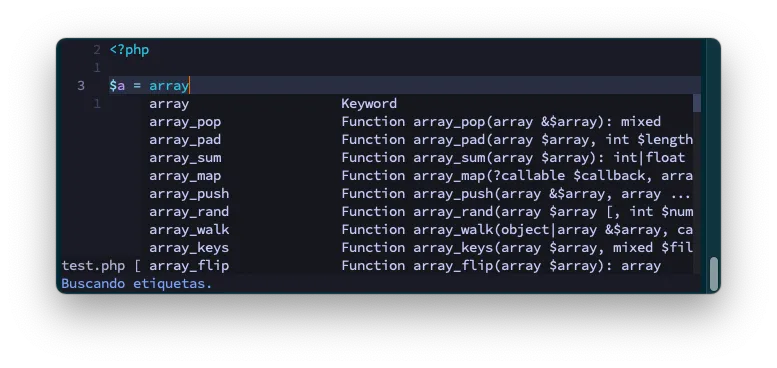
Task: Click the $a variable in code
Action: click(x=117, y=86)
